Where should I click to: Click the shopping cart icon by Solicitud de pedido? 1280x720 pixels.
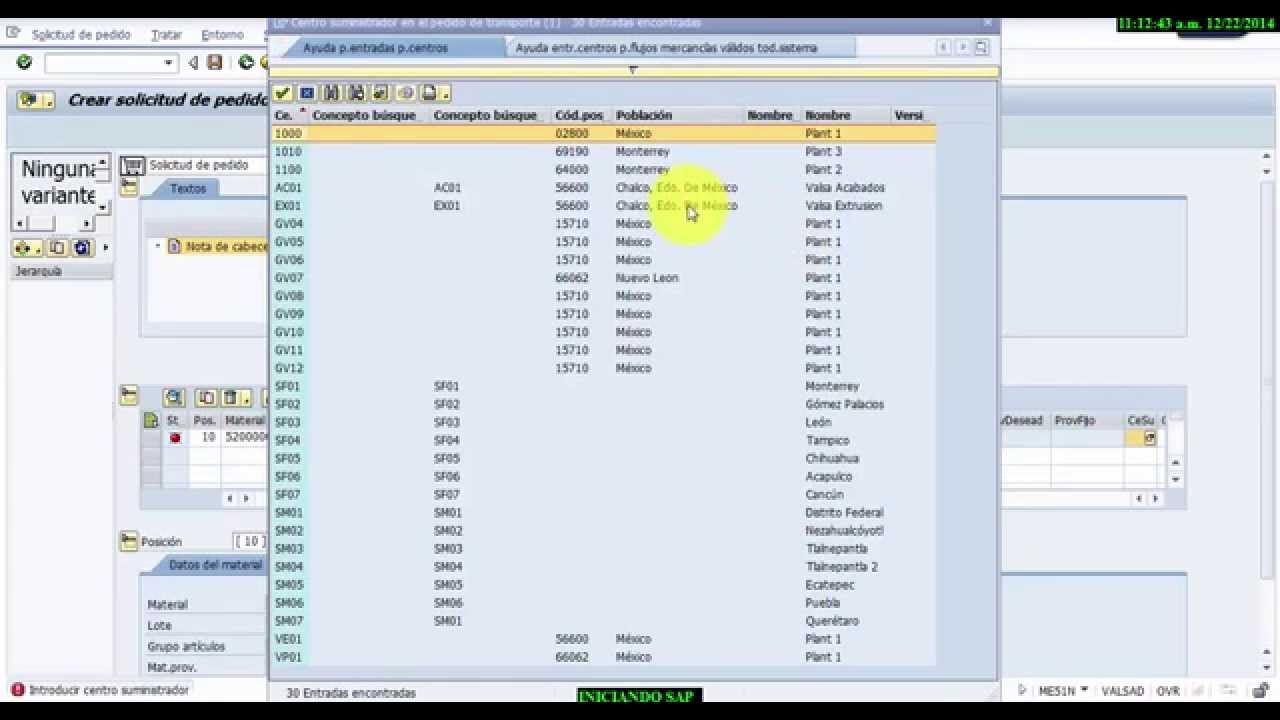[x=134, y=165]
